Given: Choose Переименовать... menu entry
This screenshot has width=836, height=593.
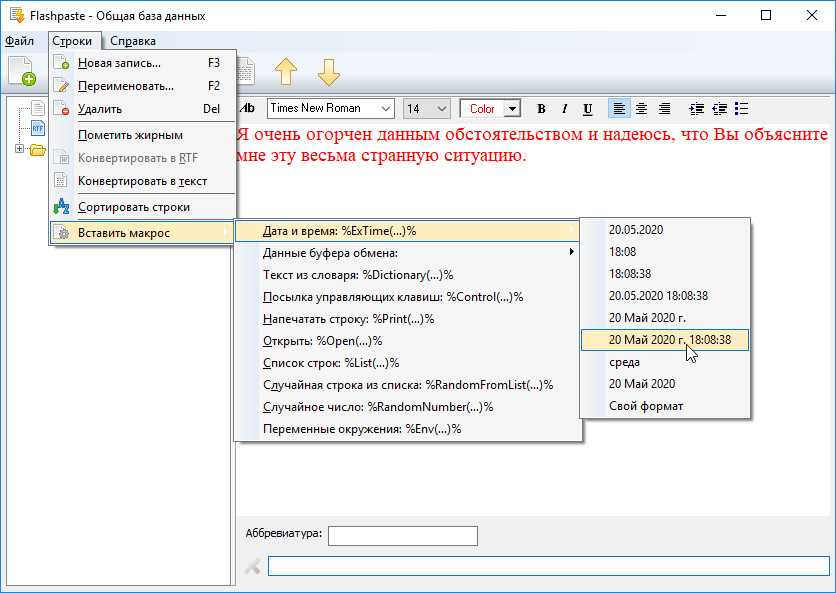Looking at the screenshot, I should point(142,86).
